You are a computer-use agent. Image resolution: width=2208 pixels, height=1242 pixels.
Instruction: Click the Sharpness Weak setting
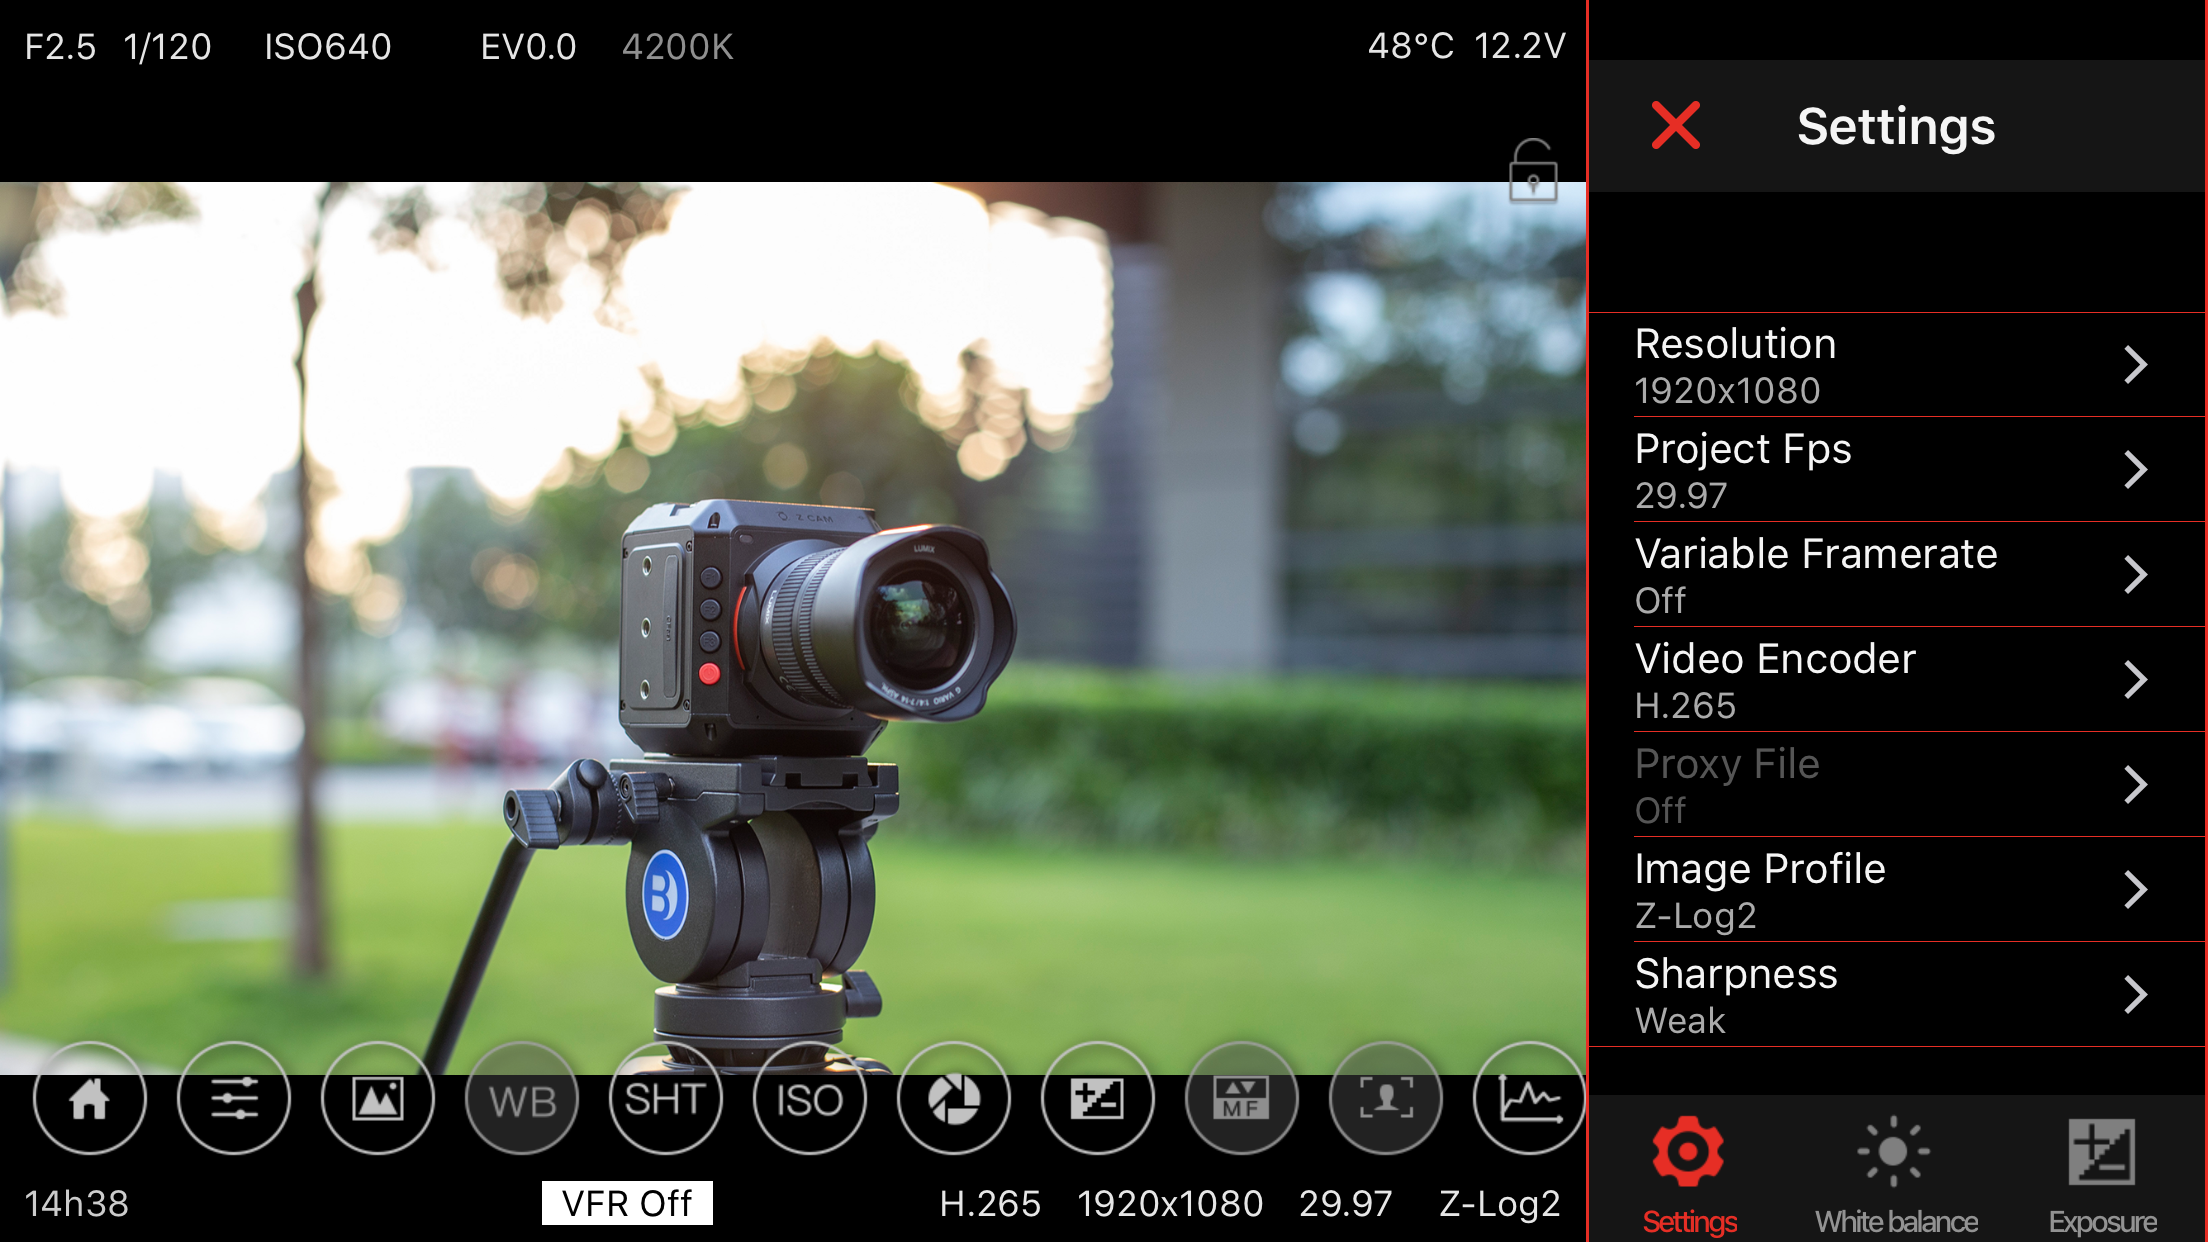point(1895,995)
